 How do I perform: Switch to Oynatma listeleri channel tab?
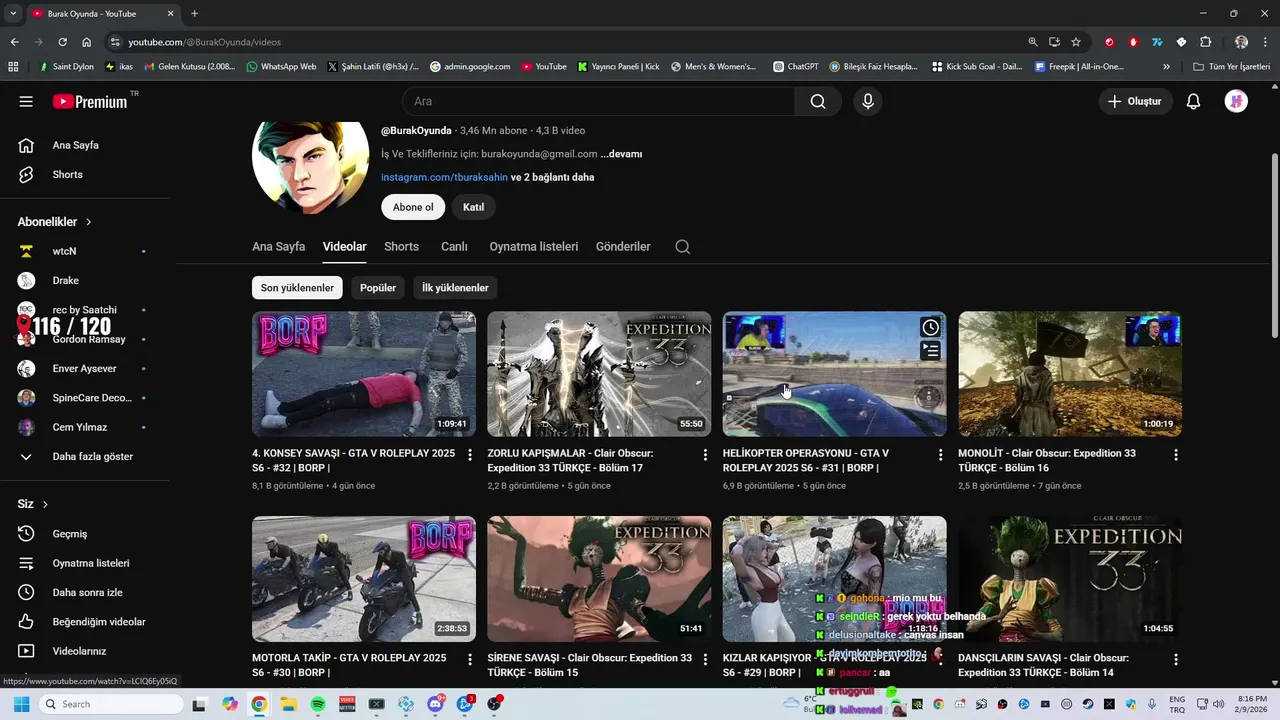pyautogui.click(x=533, y=247)
